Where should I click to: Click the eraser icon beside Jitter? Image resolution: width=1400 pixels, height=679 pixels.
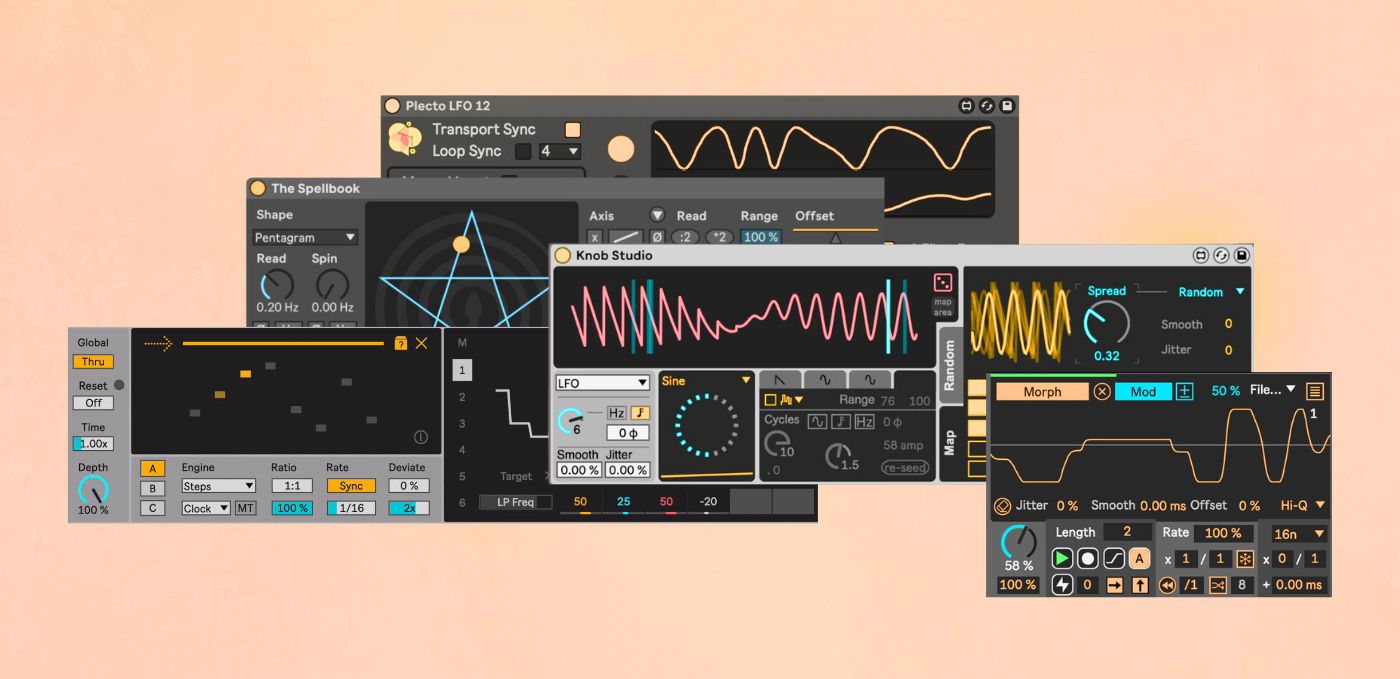(1003, 506)
